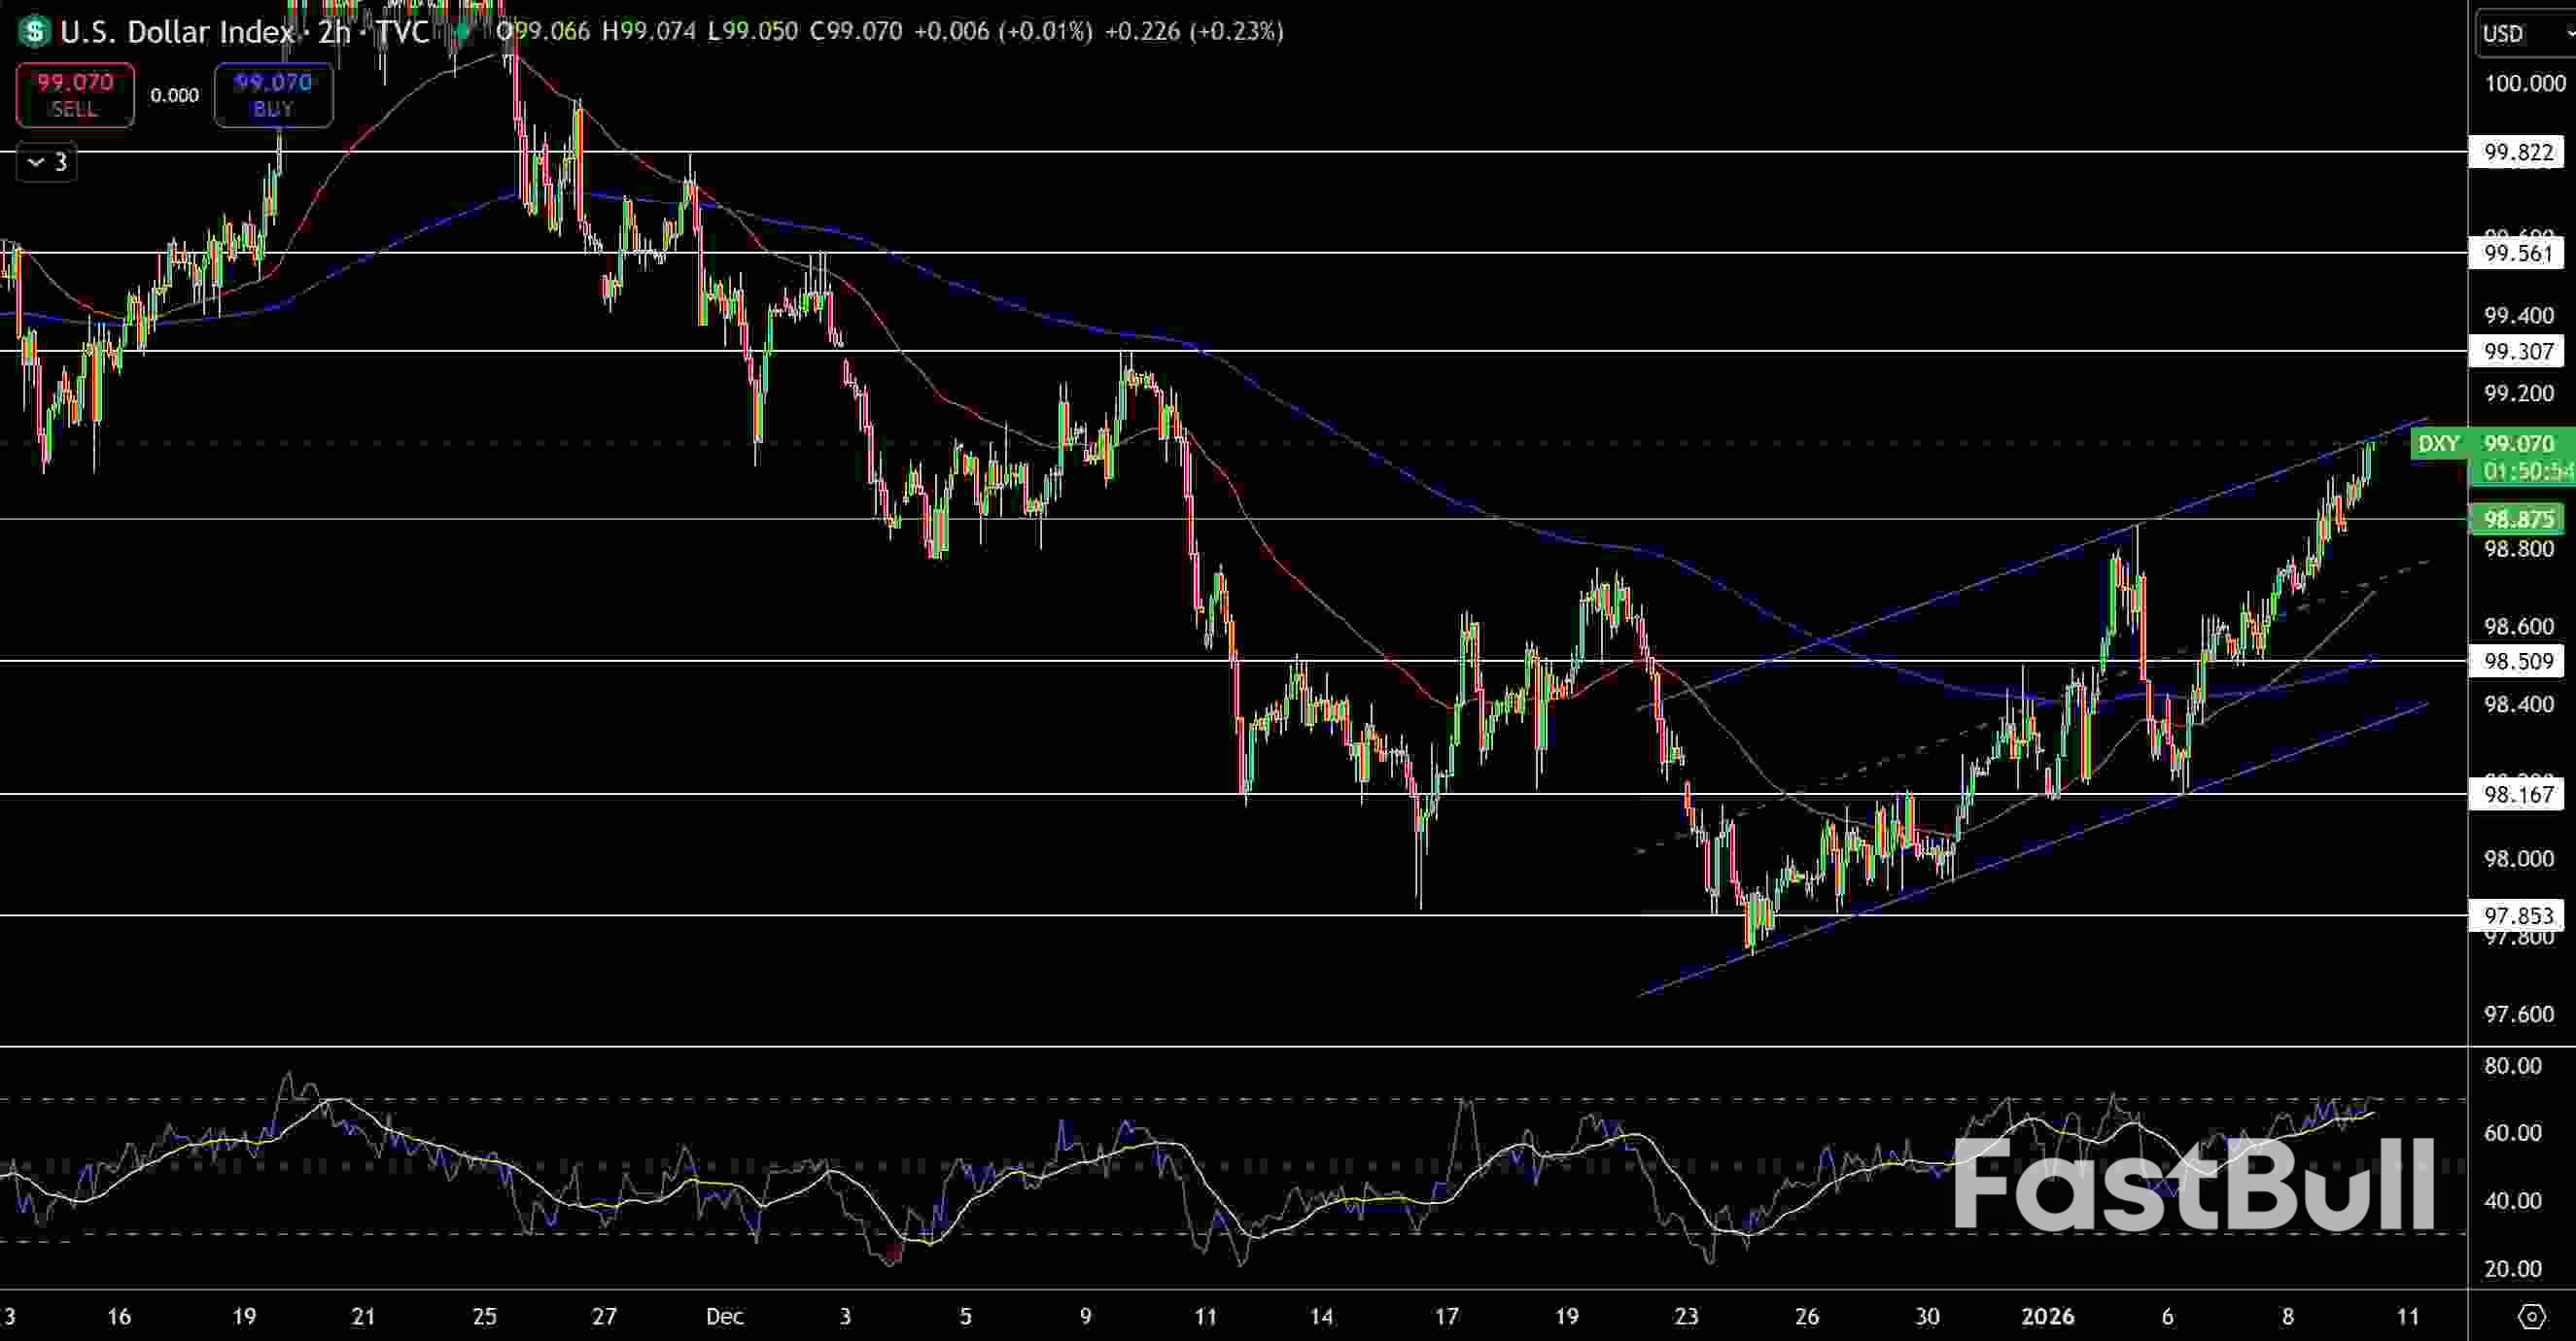
Task: Click the green market status dot
Action: point(461,32)
